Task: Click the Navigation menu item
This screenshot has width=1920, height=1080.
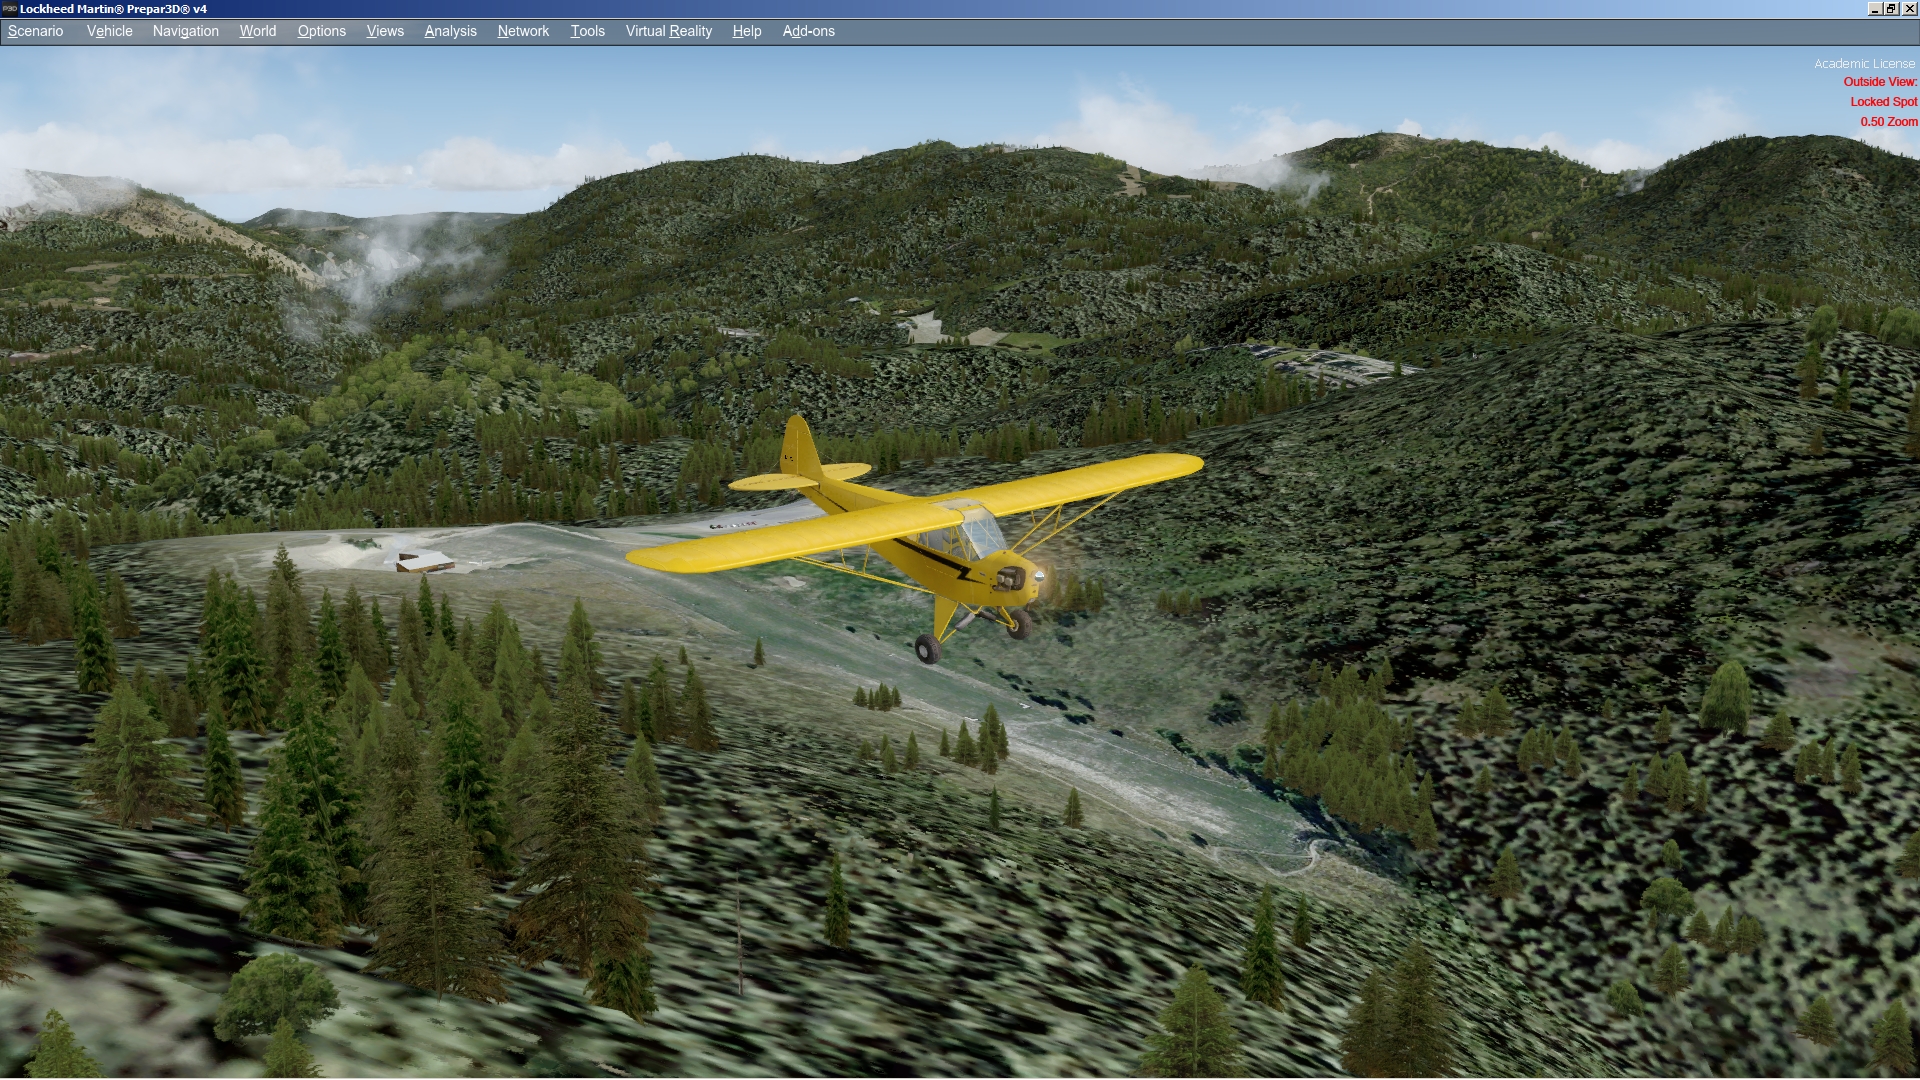Action: tap(185, 31)
